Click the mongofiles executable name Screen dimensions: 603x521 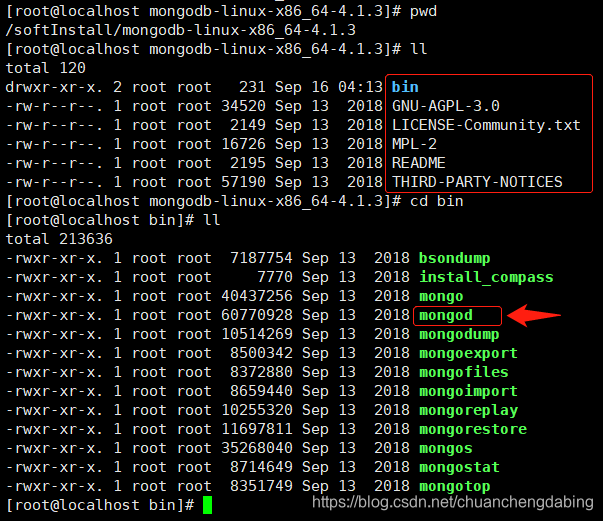pos(463,372)
